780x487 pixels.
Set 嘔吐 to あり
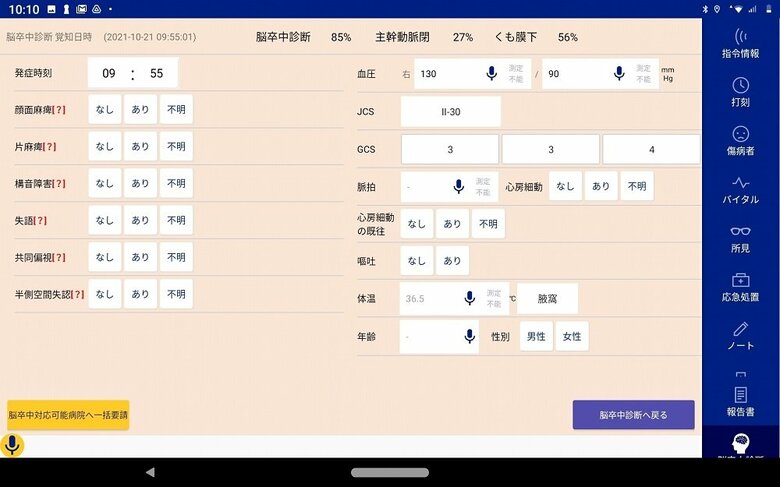tap(452, 261)
